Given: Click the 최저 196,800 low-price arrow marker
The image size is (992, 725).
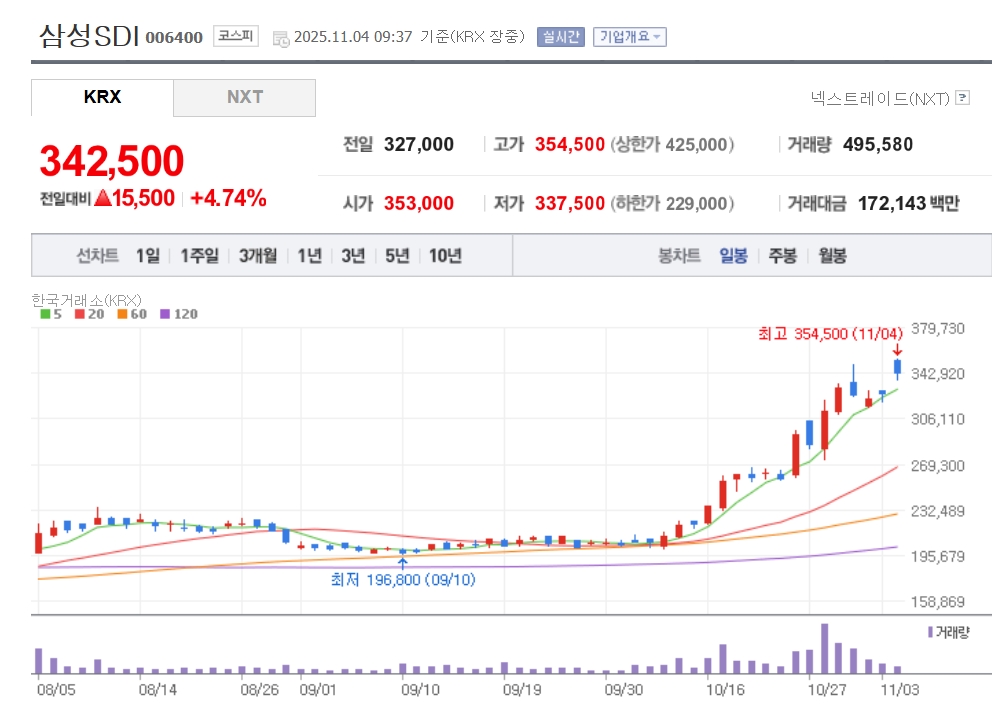Looking at the screenshot, I should [x=402, y=562].
